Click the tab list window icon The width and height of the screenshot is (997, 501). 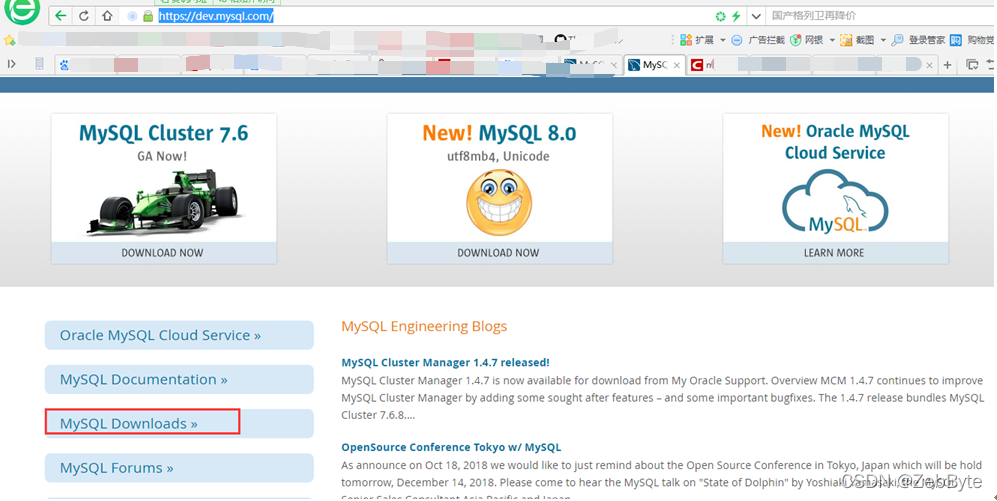click(972, 64)
